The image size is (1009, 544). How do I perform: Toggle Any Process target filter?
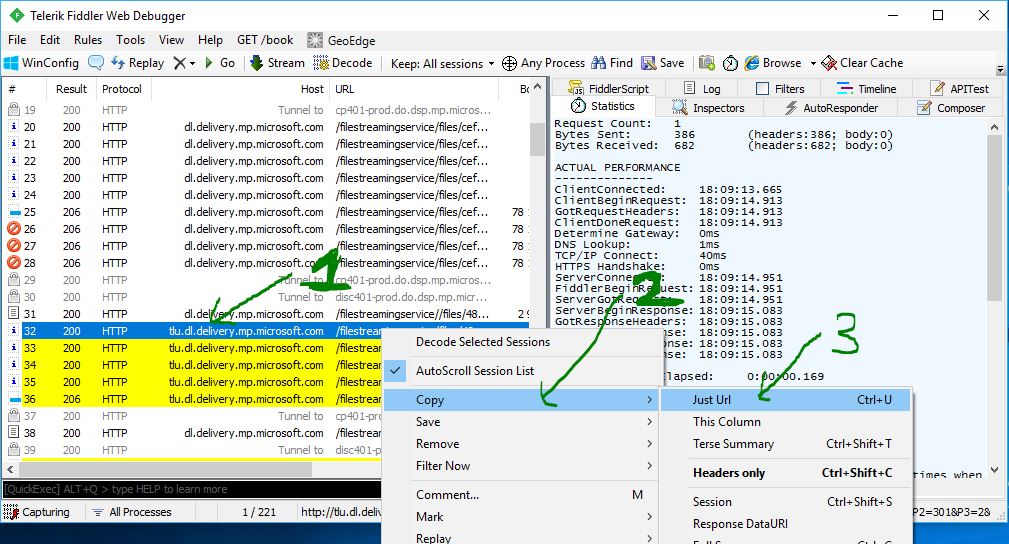pos(543,63)
